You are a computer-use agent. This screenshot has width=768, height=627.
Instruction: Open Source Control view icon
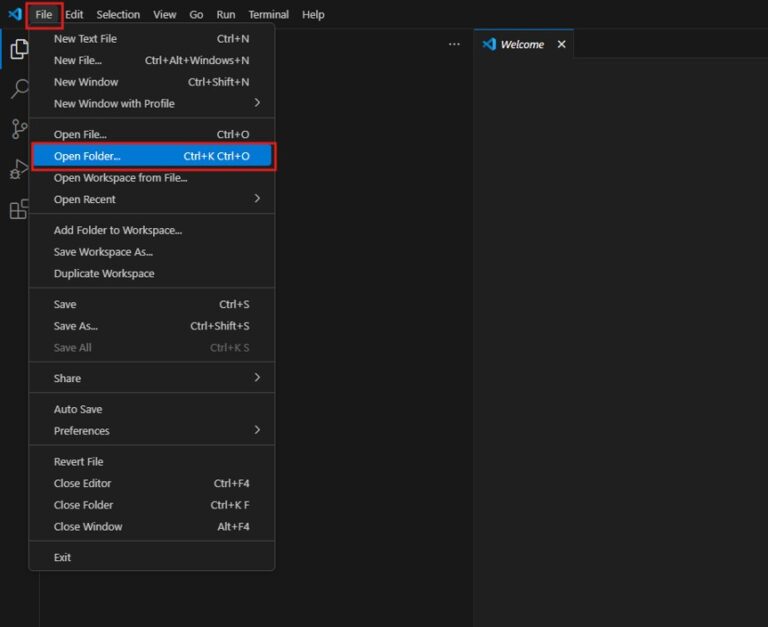coord(18,129)
